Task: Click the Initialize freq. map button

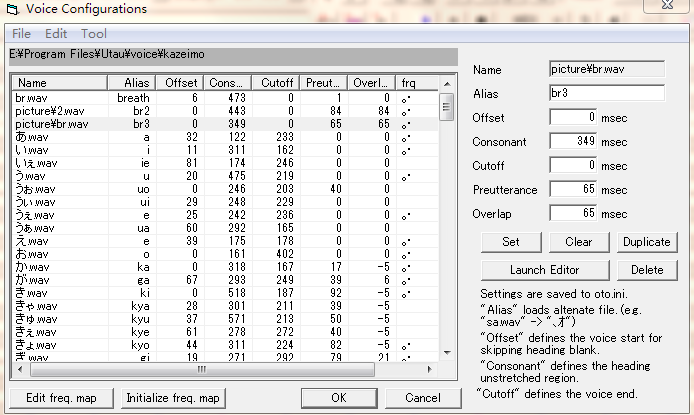Action: click(173, 398)
